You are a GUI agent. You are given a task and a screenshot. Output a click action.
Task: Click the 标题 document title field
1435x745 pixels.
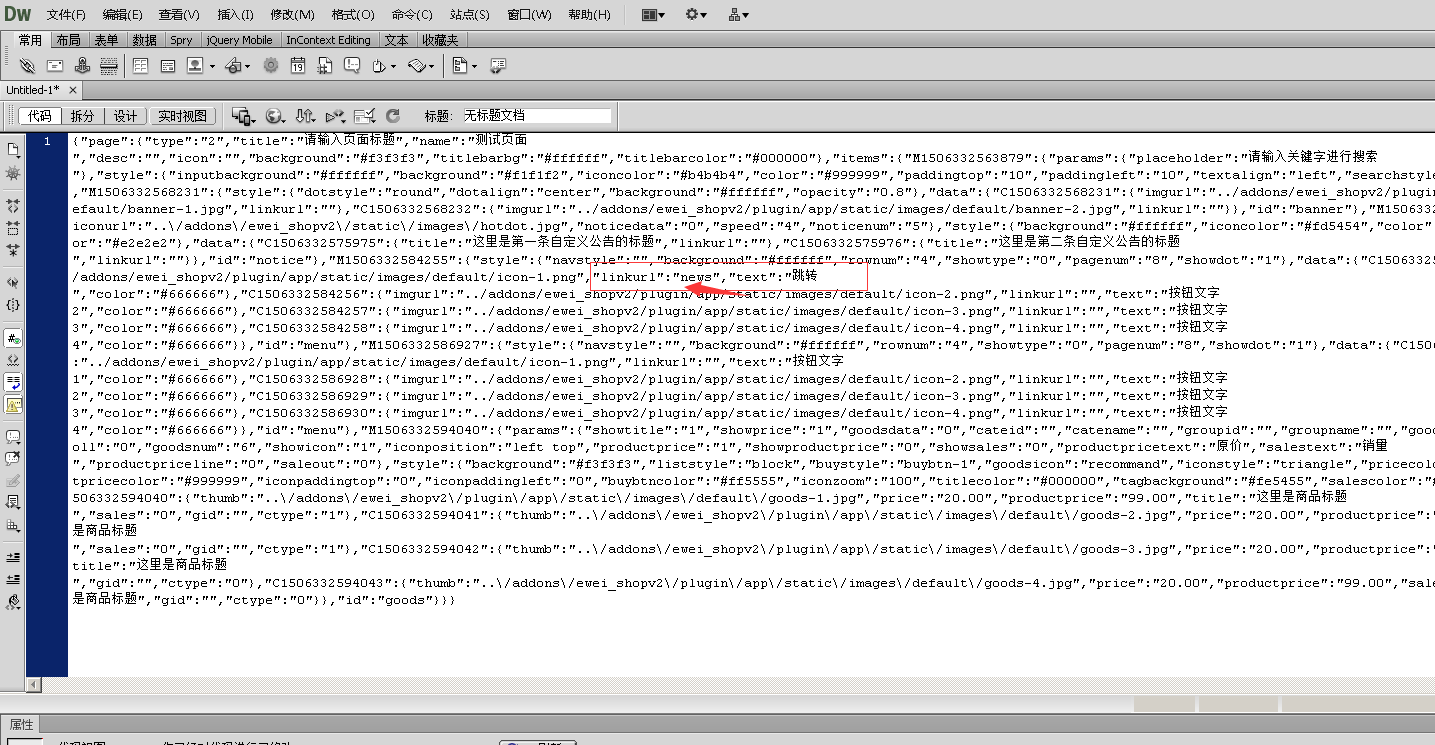point(537,116)
